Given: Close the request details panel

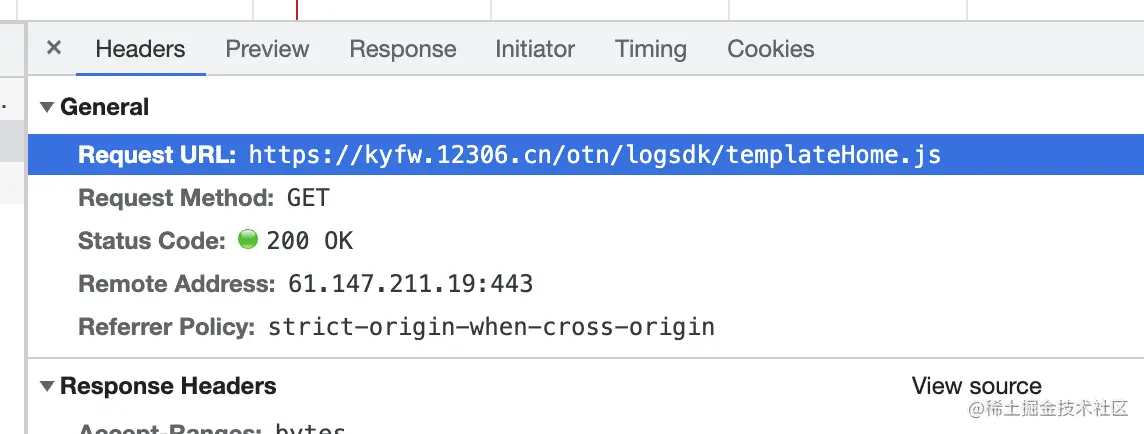Looking at the screenshot, I should (x=53, y=48).
